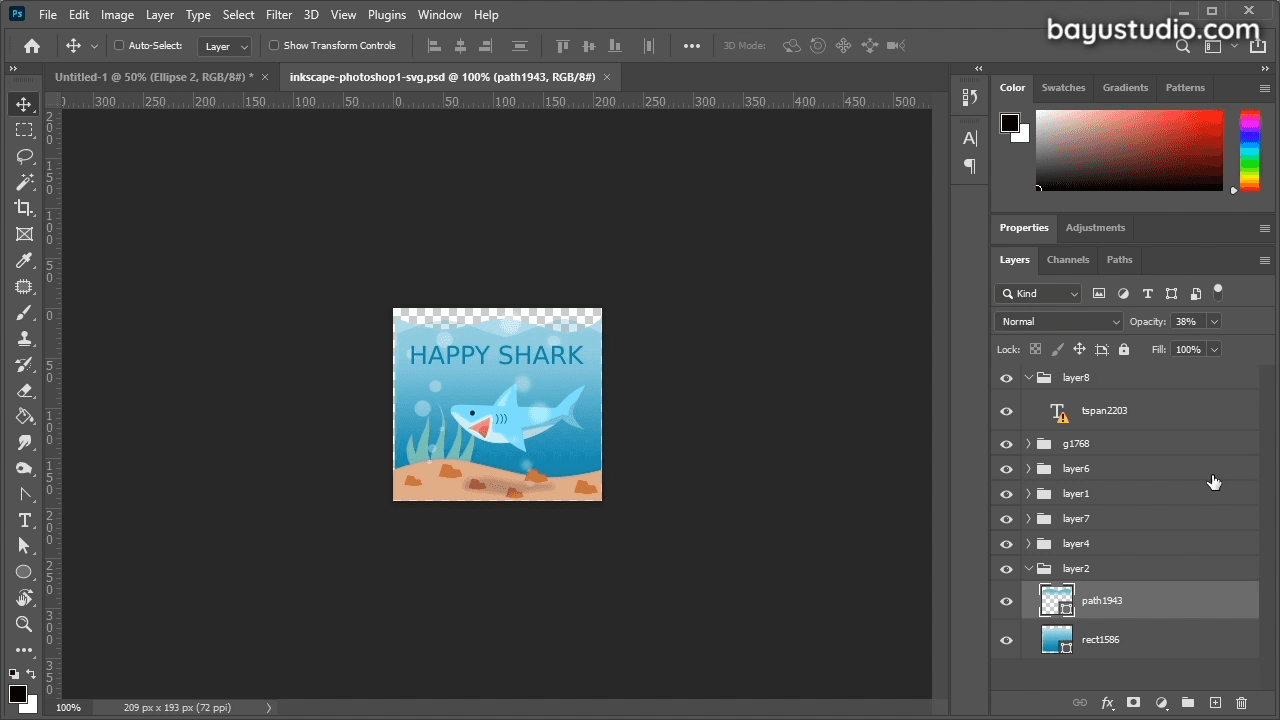Screen dimensions: 1280x720
Task: Create a new layer icon
Action: tap(1215, 703)
